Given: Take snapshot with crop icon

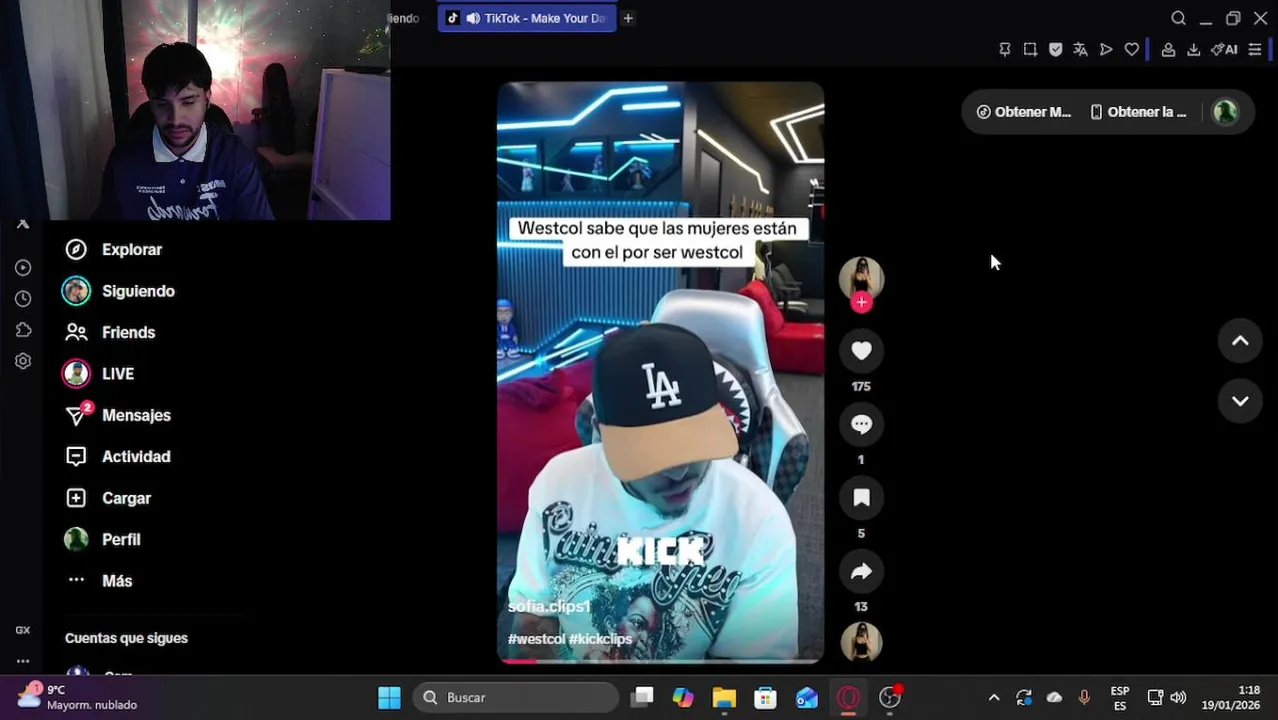Looking at the screenshot, I should [1030, 50].
